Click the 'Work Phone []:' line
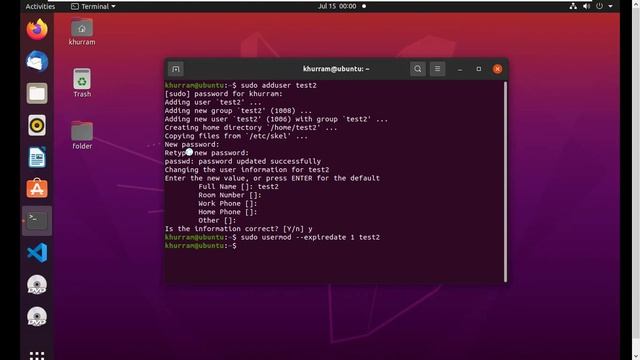 coord(228,203)
